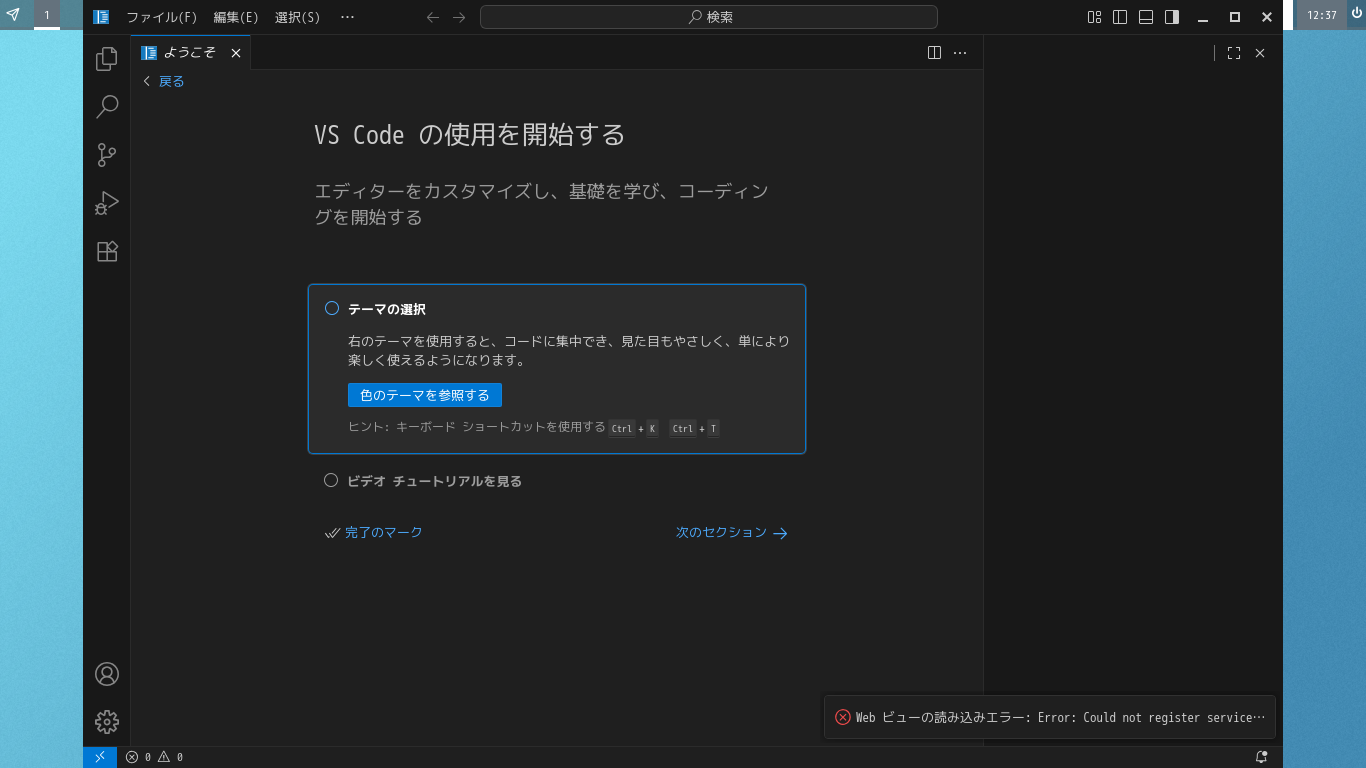Click the paper plane icon on desktop panel

coord(13,15)
